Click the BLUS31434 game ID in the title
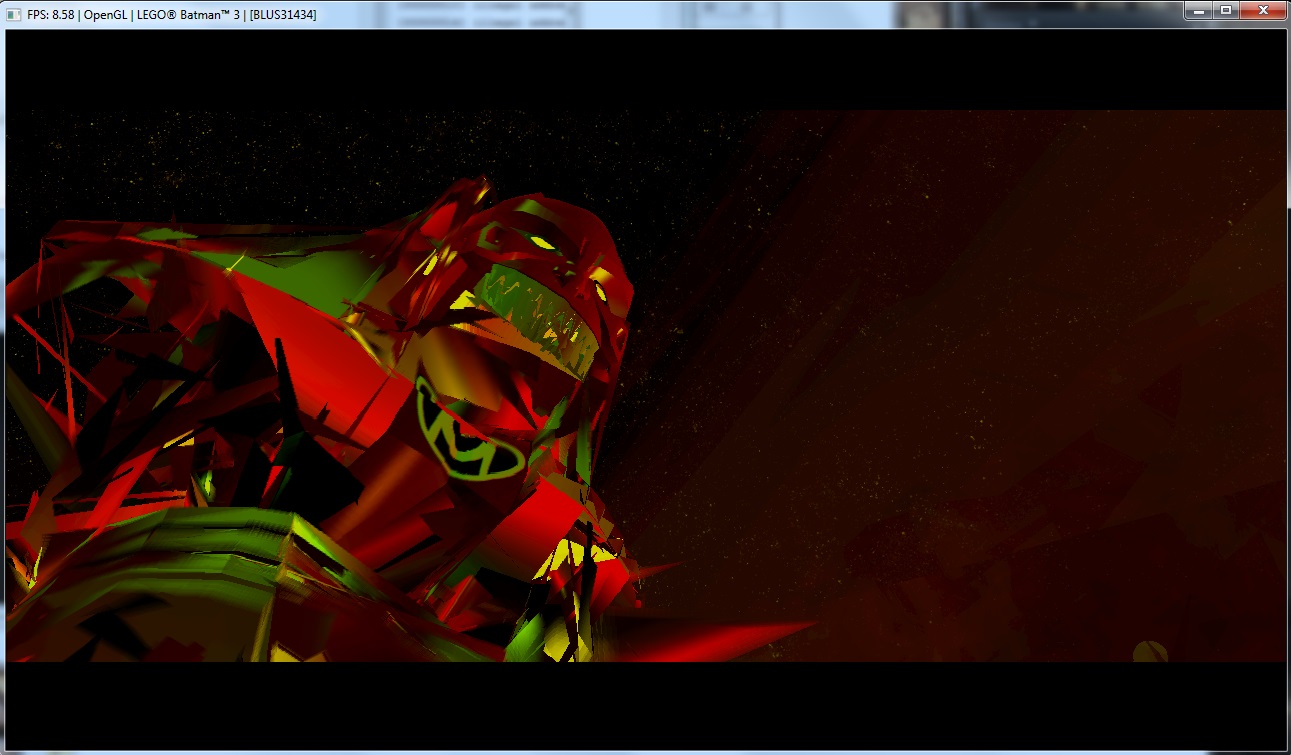This screenshot has height=755, width=1291. 283,15
